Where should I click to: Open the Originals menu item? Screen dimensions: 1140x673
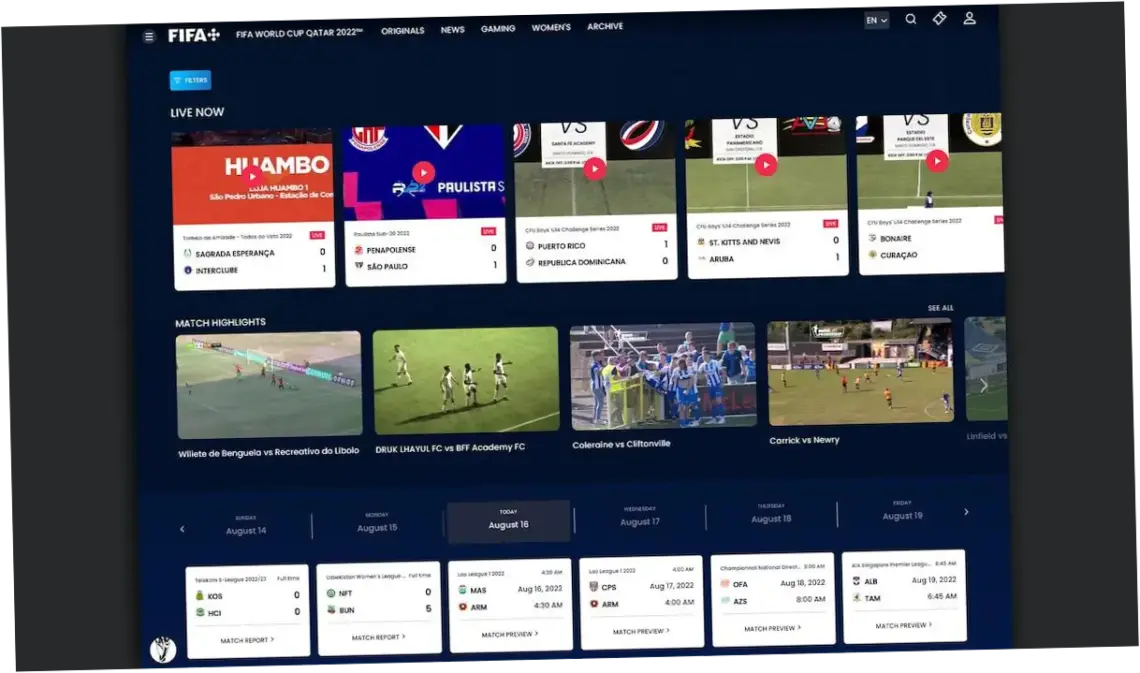pos(402,31)
